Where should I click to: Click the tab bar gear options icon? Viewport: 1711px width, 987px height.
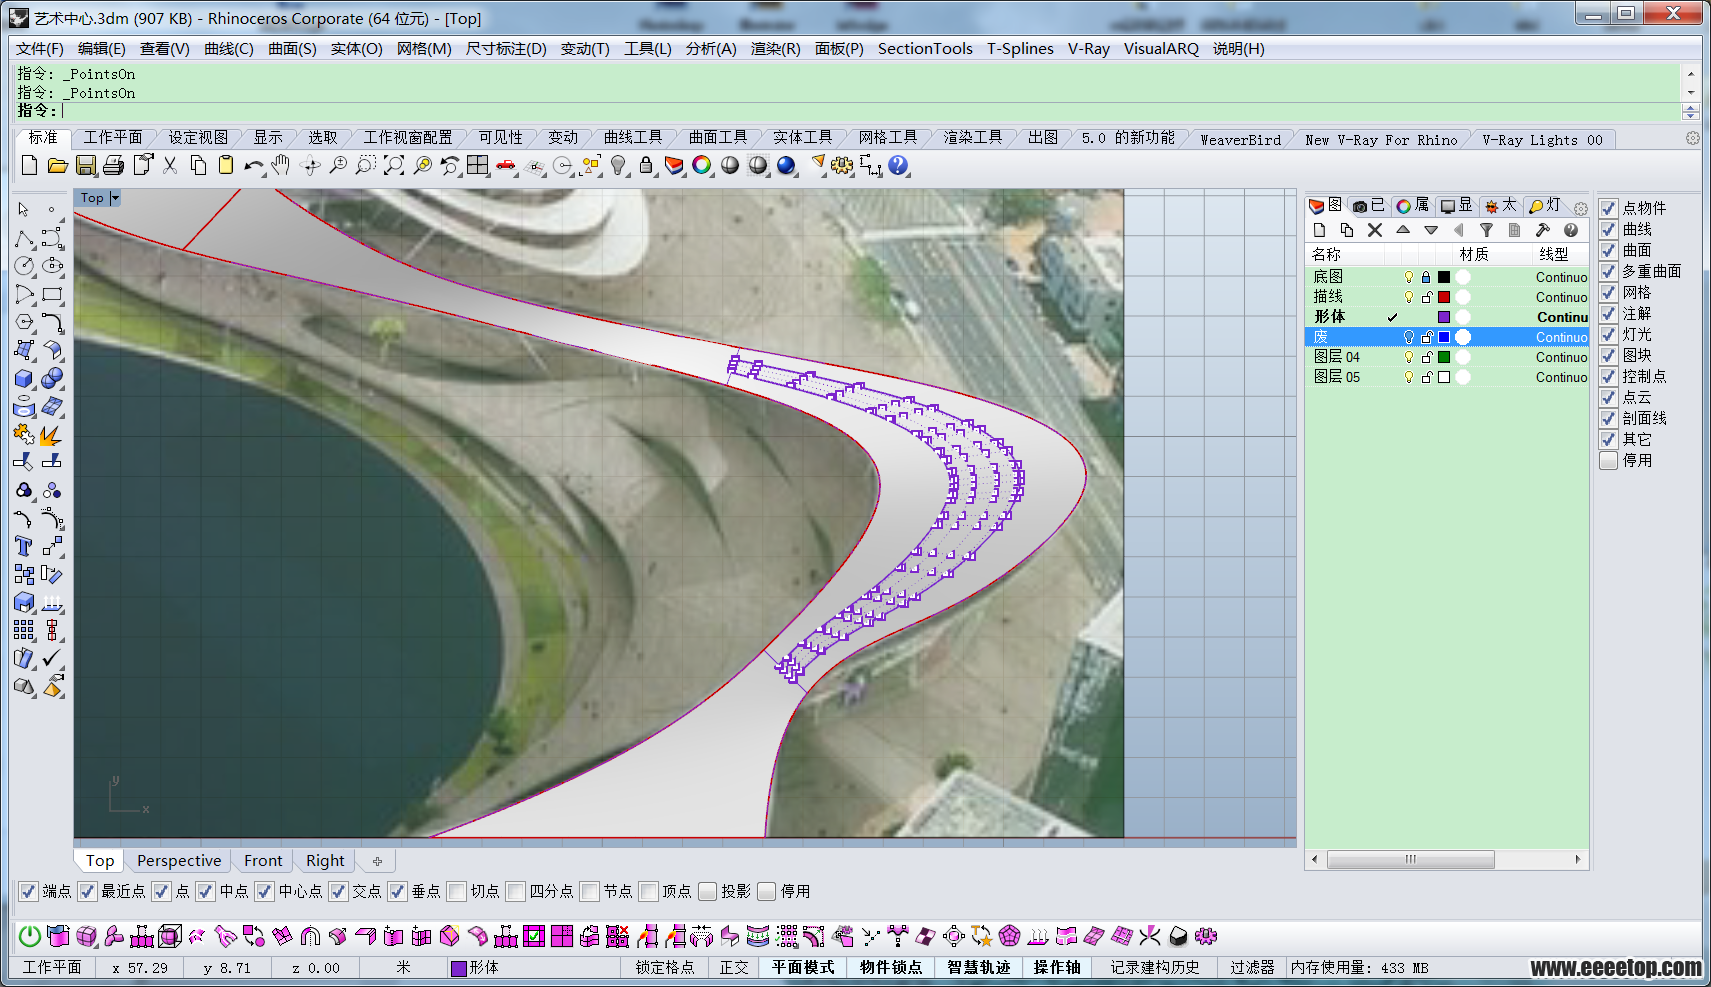pyautogui.click(x=1692, y=139)
